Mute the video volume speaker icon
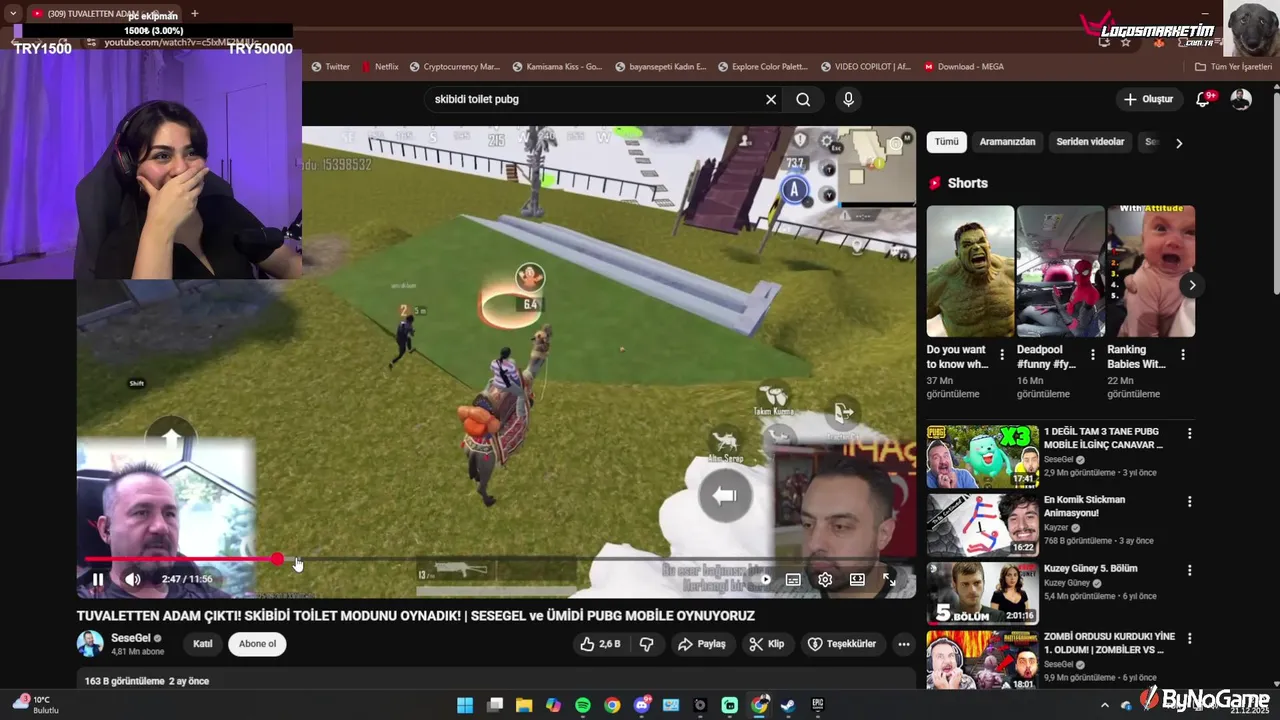 [133, 579]
